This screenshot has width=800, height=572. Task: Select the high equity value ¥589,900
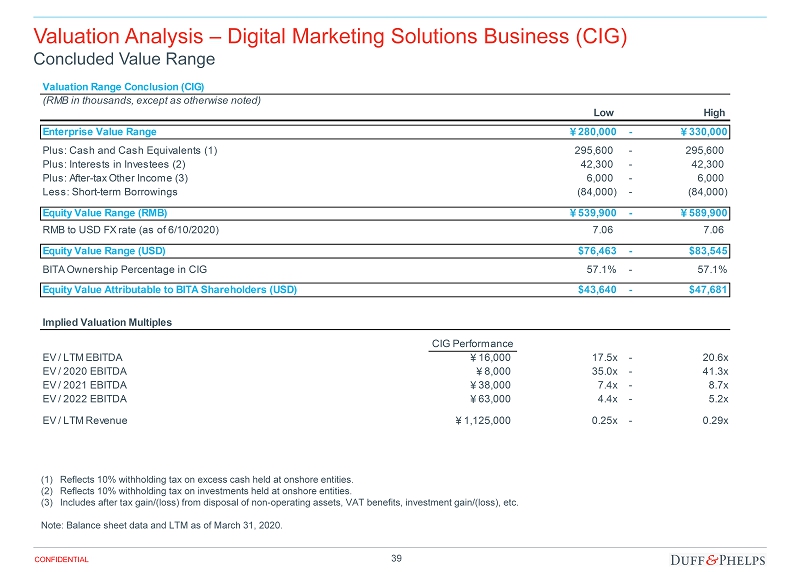click(x=704, y=213)
